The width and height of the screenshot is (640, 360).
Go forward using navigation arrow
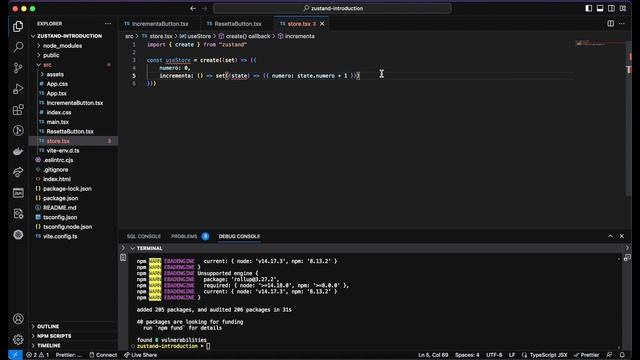point(204,8)
